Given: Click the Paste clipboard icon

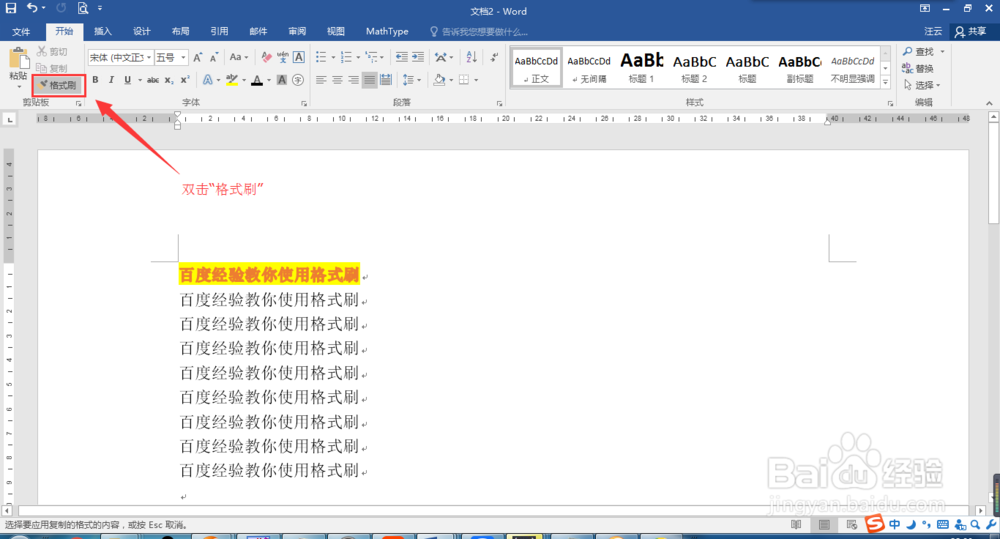Looking at the screenshot, I should coord(18,59).
